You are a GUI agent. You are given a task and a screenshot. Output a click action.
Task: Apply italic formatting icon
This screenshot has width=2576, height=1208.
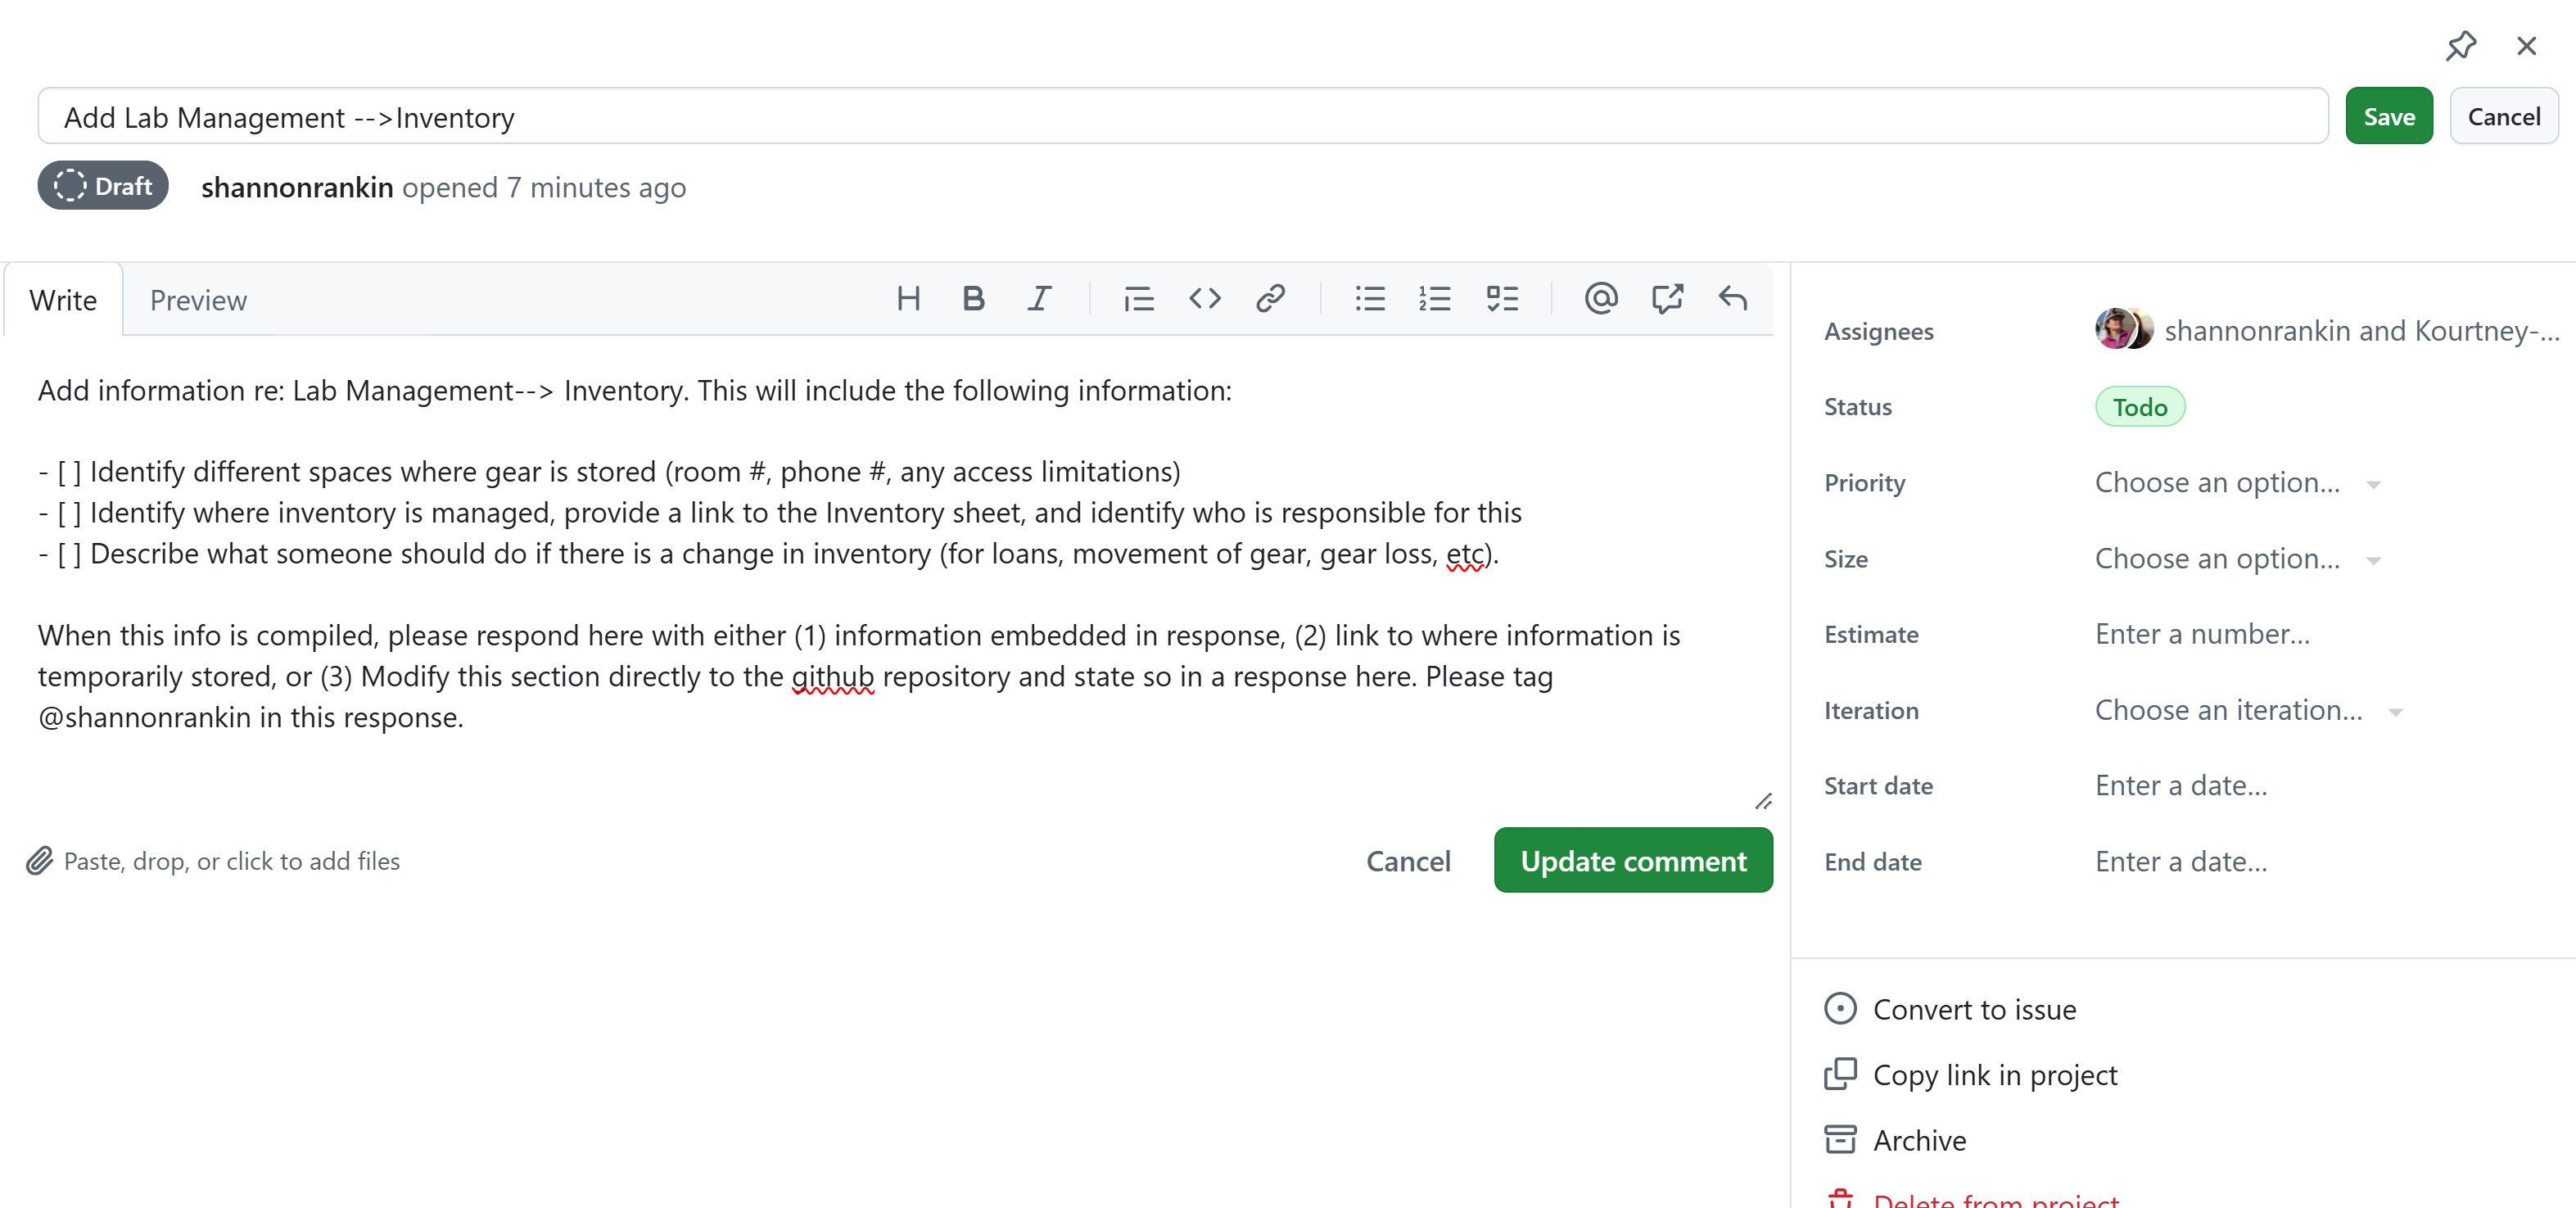click(1039, 299)
